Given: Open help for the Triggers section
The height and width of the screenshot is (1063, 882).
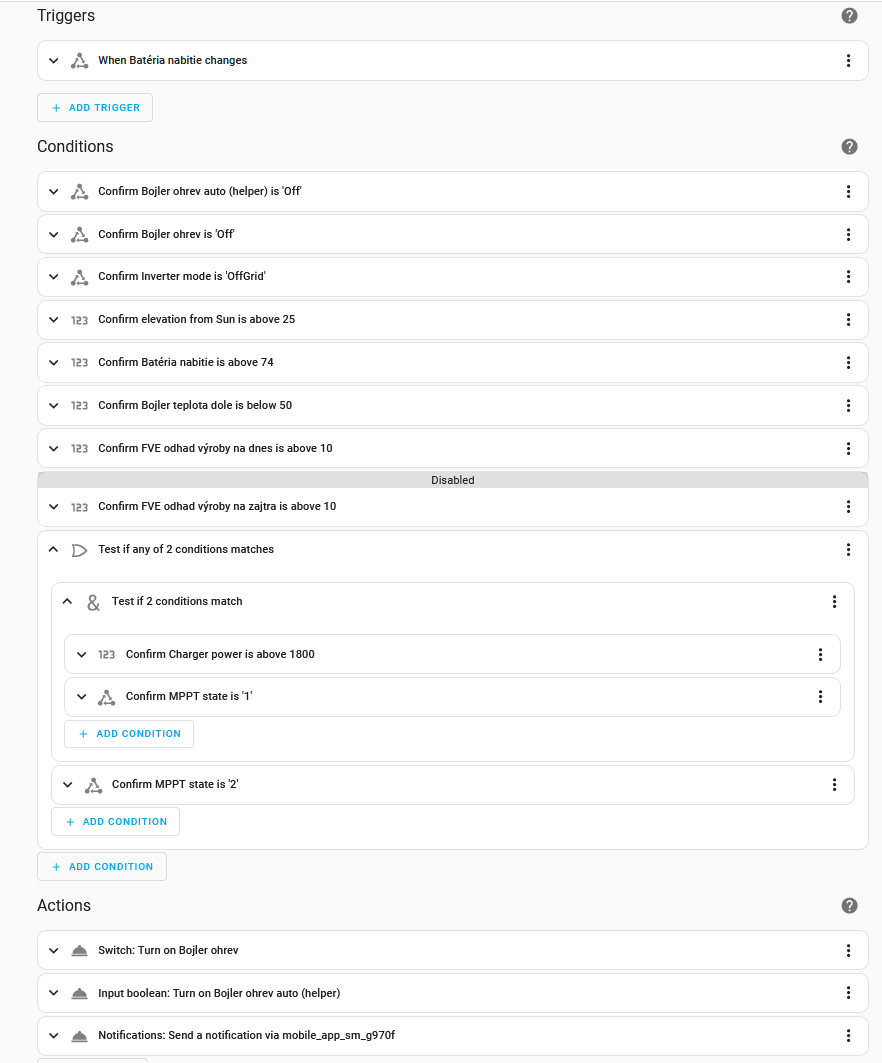Looking at the screenshot, I should pyautogui.click(x=849, y=16).
